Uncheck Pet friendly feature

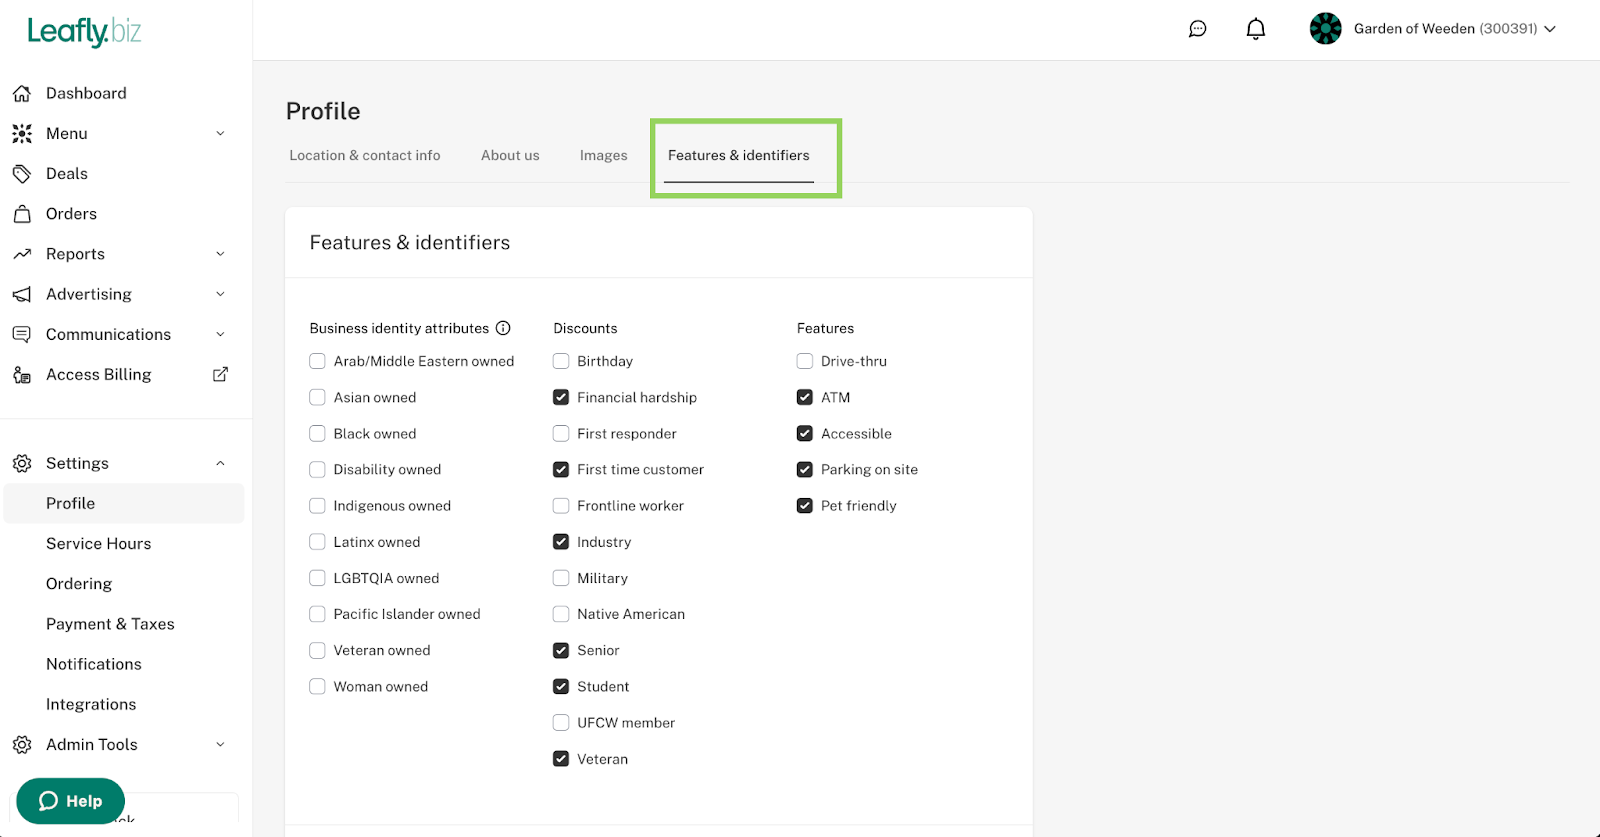805,506
